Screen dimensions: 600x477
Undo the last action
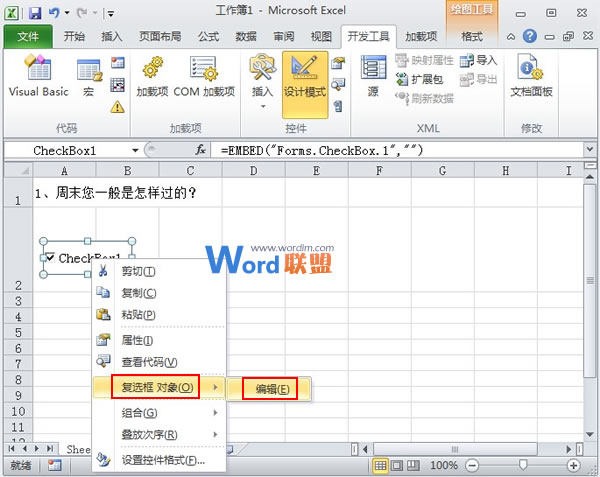[54, 13]
